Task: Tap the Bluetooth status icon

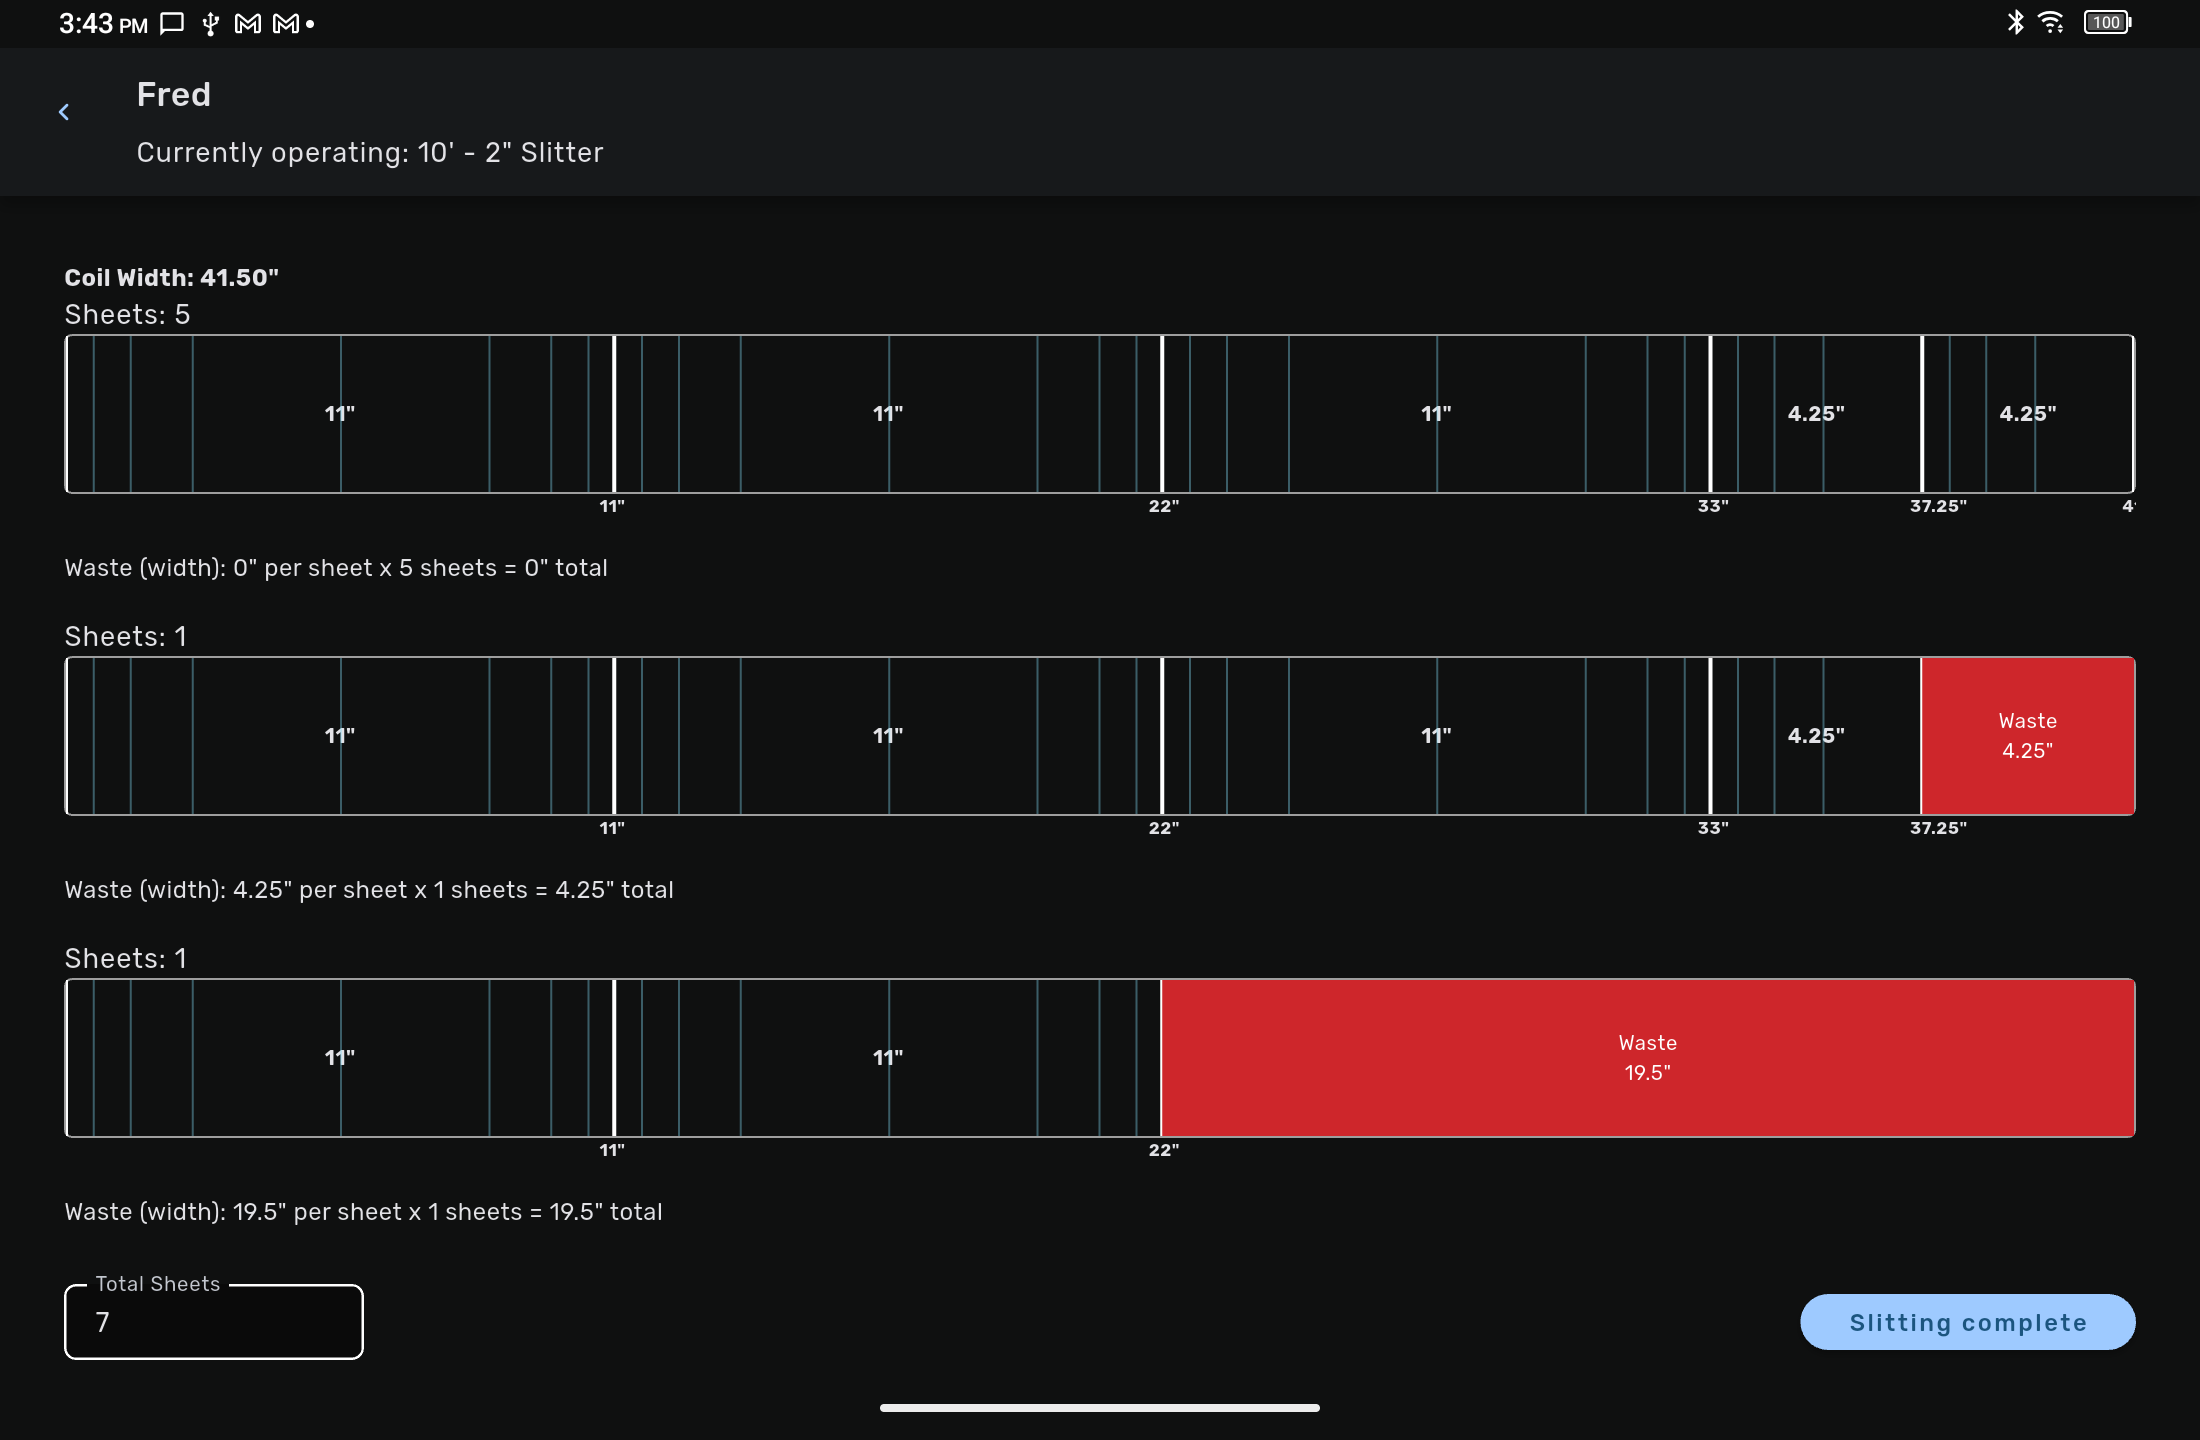Action: click(2015, 22)
